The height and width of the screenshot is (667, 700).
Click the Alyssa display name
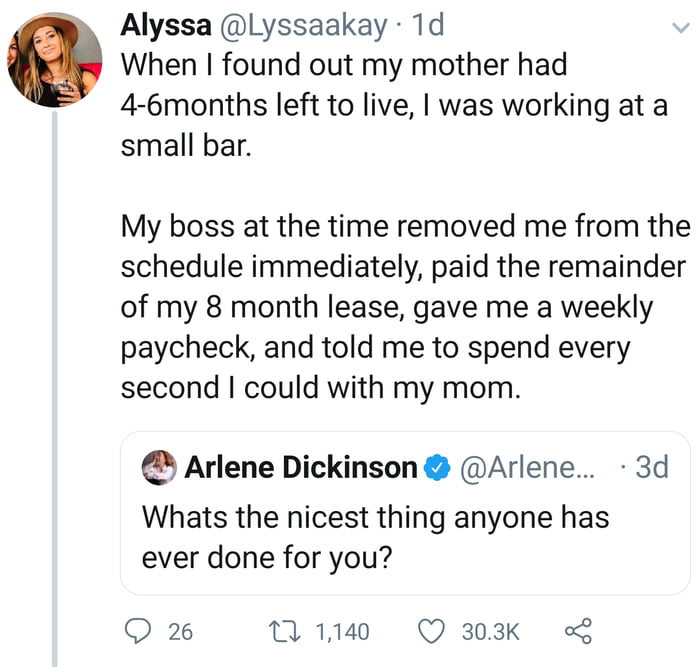click(165, 26)
